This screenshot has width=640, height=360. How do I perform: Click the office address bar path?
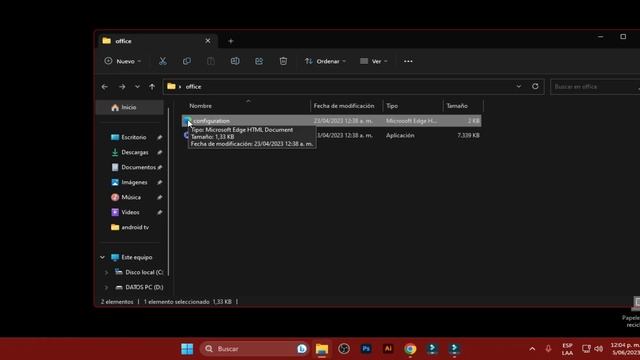coord(193,87)
